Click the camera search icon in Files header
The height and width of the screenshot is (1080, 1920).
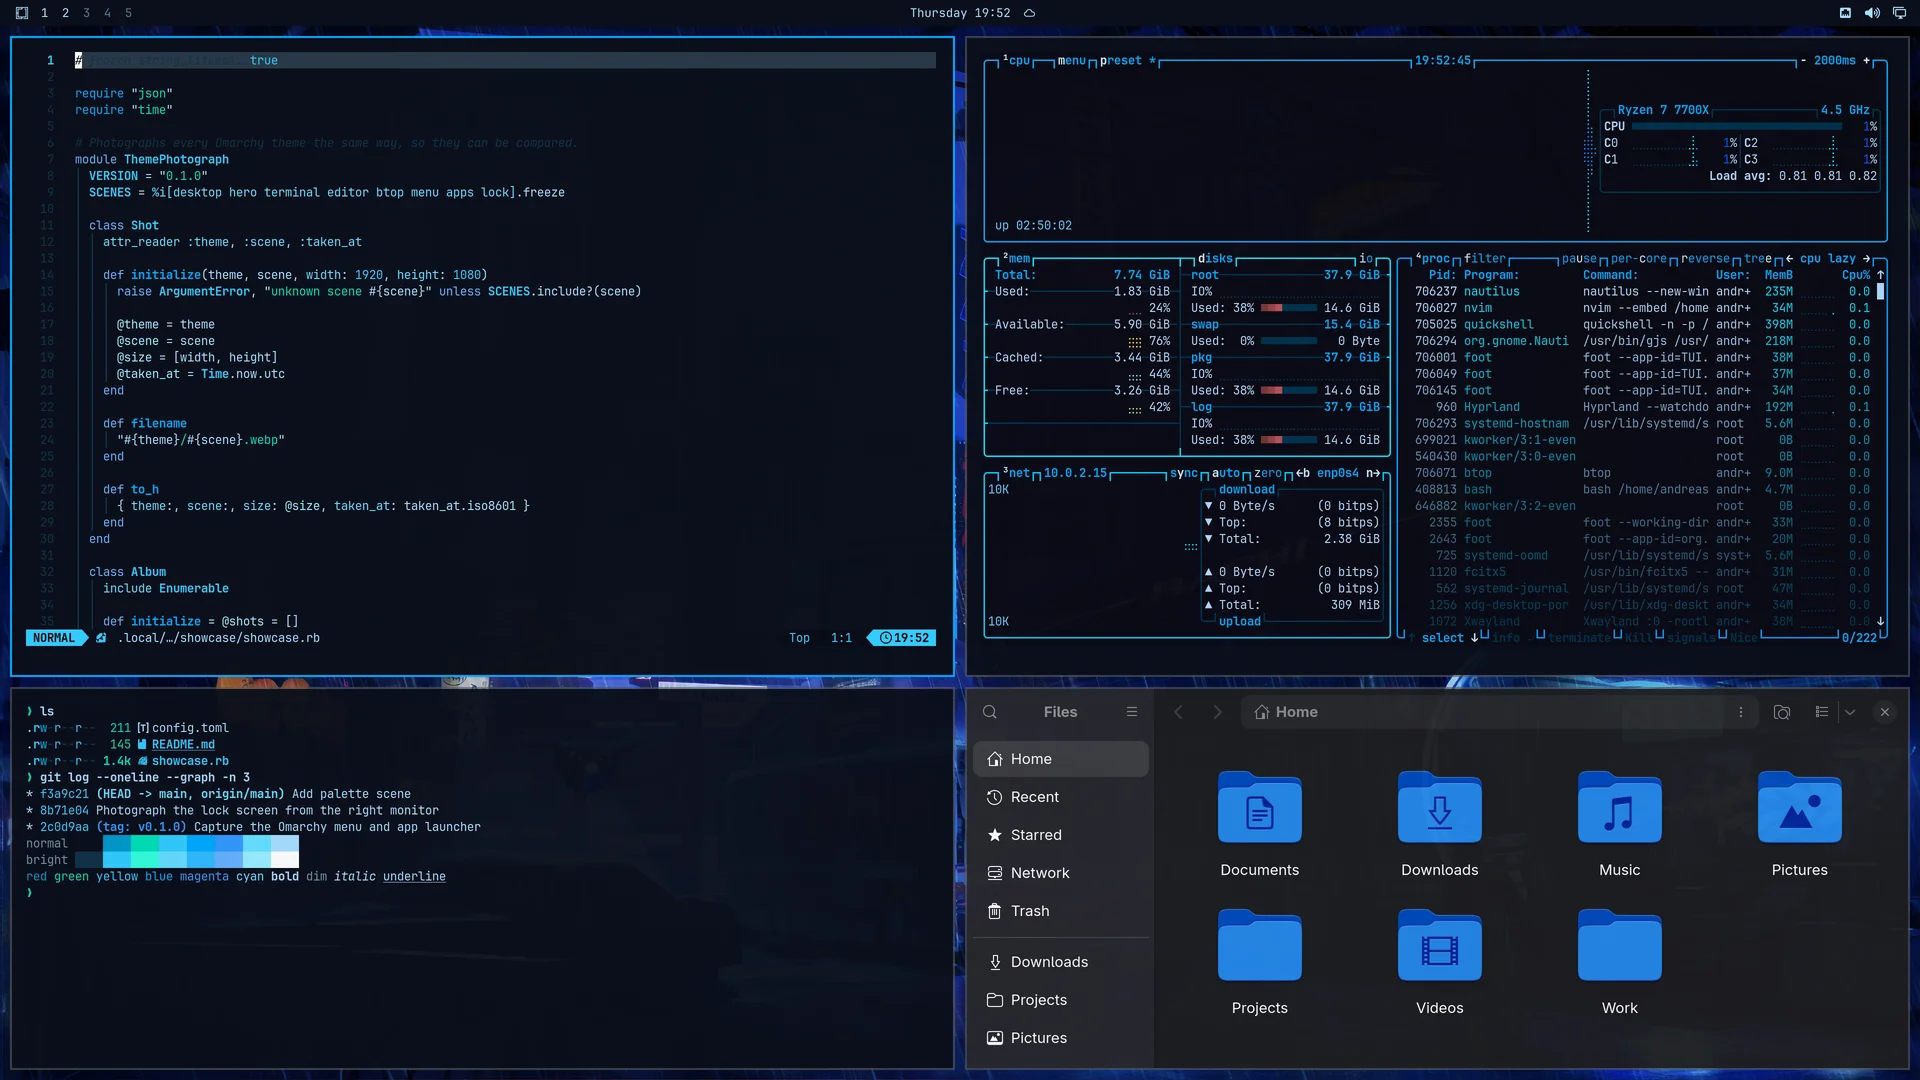coord(1782,712)
